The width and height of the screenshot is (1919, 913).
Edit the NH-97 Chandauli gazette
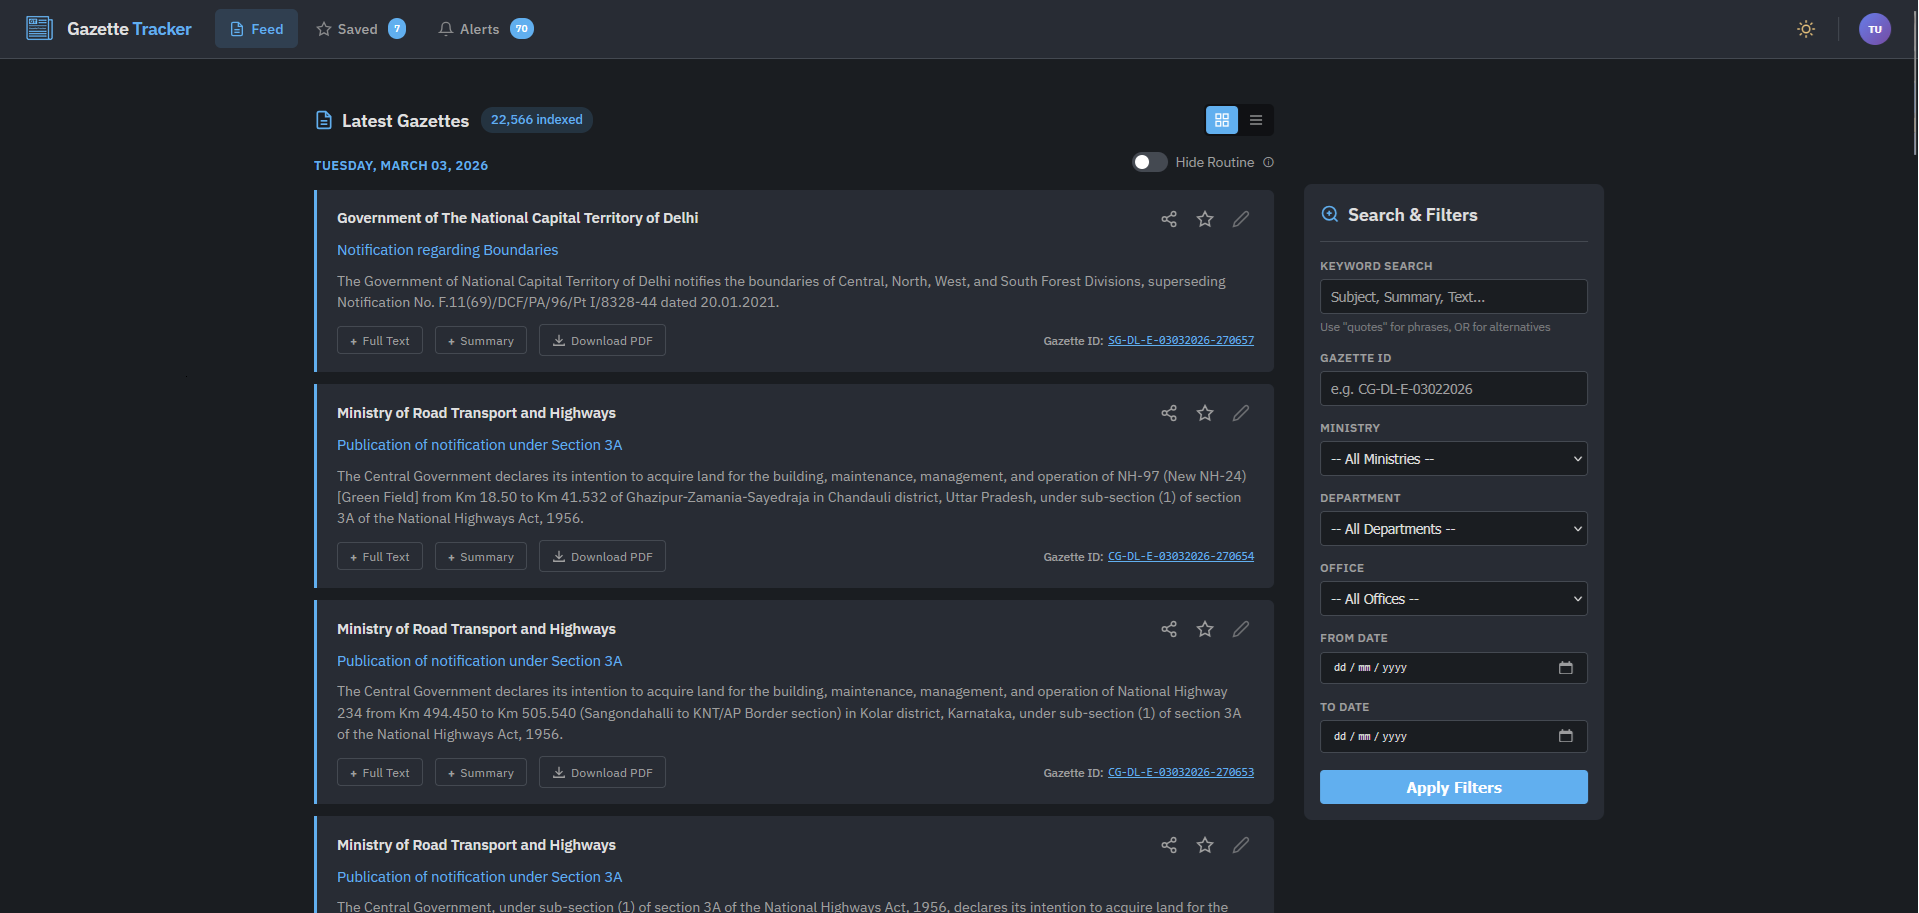point(1241,413)
